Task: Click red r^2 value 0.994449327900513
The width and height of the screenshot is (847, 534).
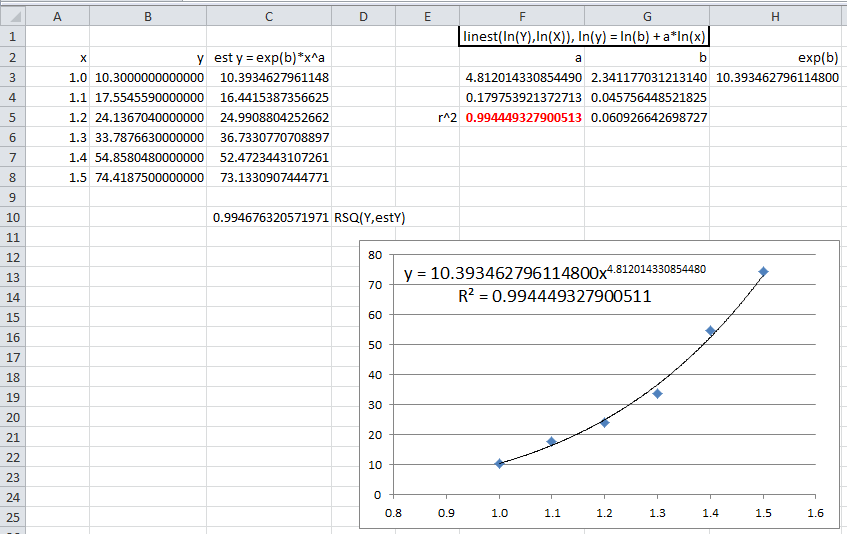Action: [x=522, y=117]
